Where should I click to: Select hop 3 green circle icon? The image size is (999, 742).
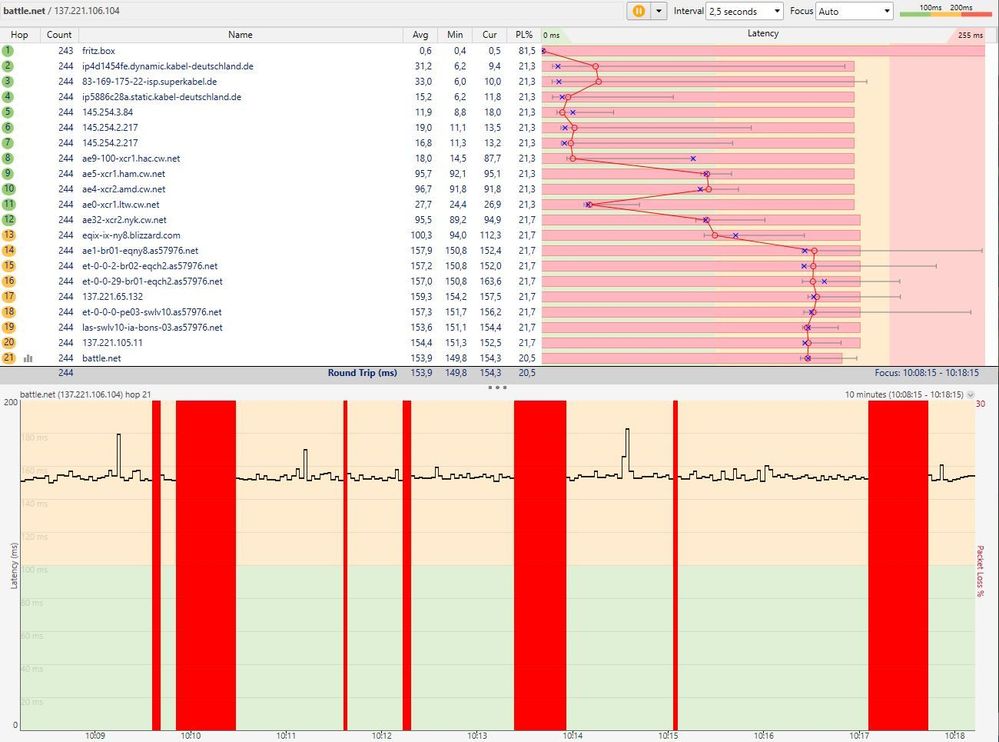[8, 82]
